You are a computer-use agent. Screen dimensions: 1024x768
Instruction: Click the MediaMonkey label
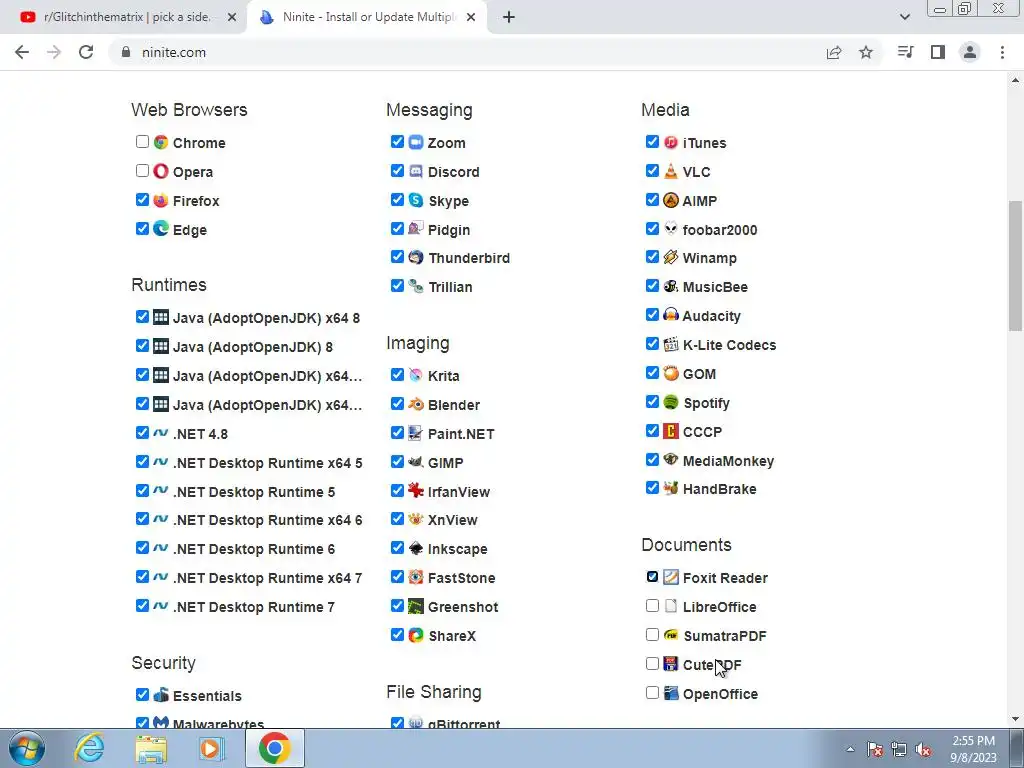(728, 460)
